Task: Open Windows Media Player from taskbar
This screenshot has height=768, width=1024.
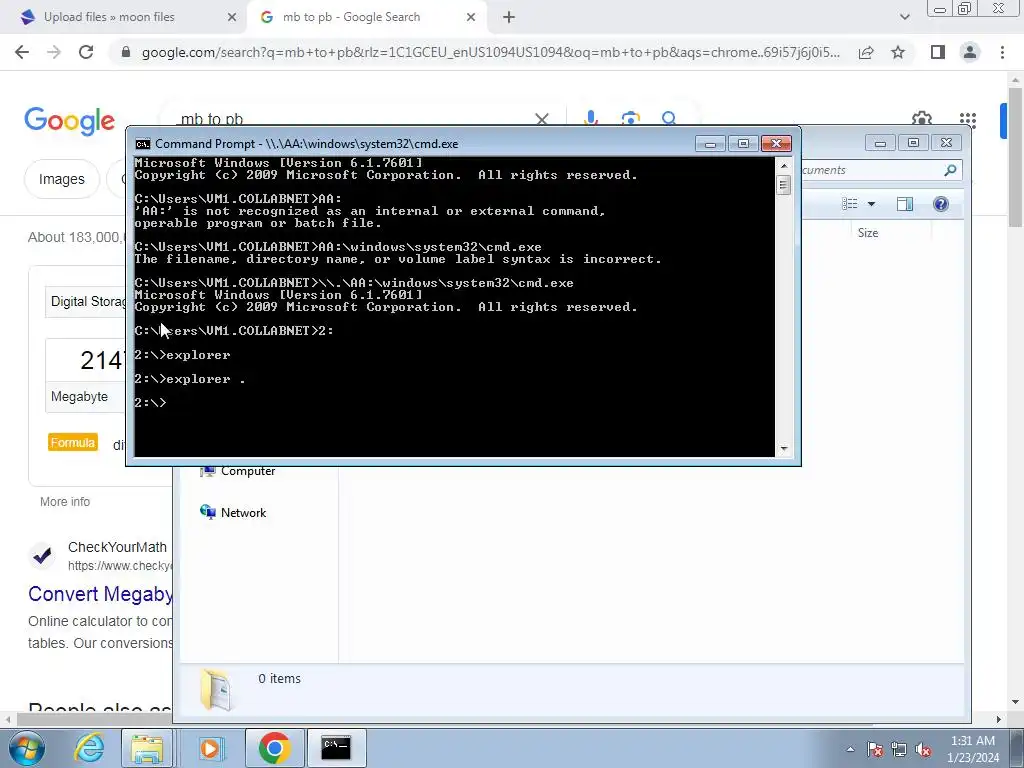Action: pos(210,748)
